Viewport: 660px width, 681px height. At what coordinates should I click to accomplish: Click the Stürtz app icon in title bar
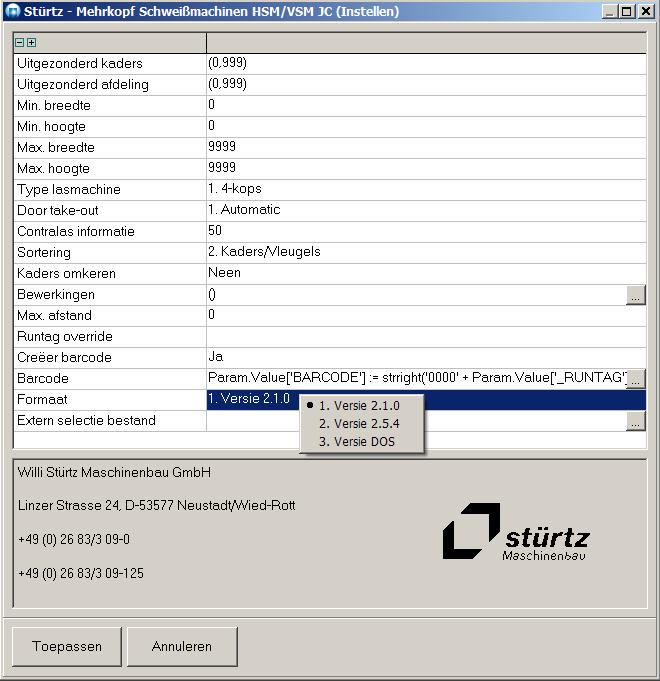pyautogui.click(x=13, y=11)
